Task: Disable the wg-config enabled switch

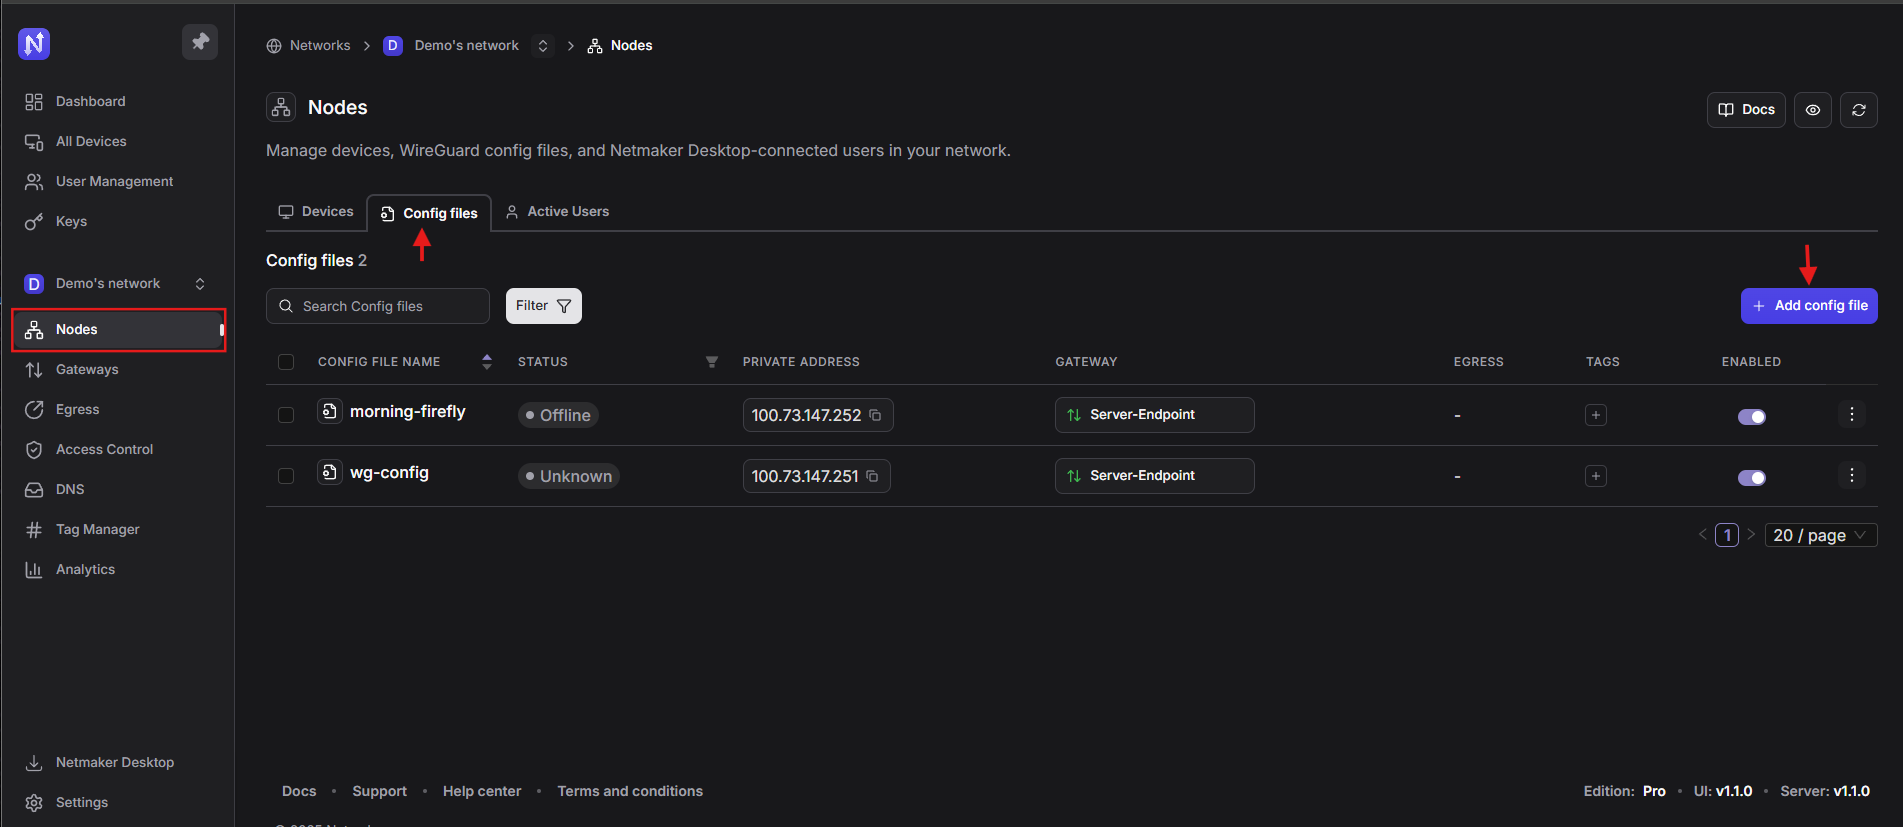Action: [1751, 478]
